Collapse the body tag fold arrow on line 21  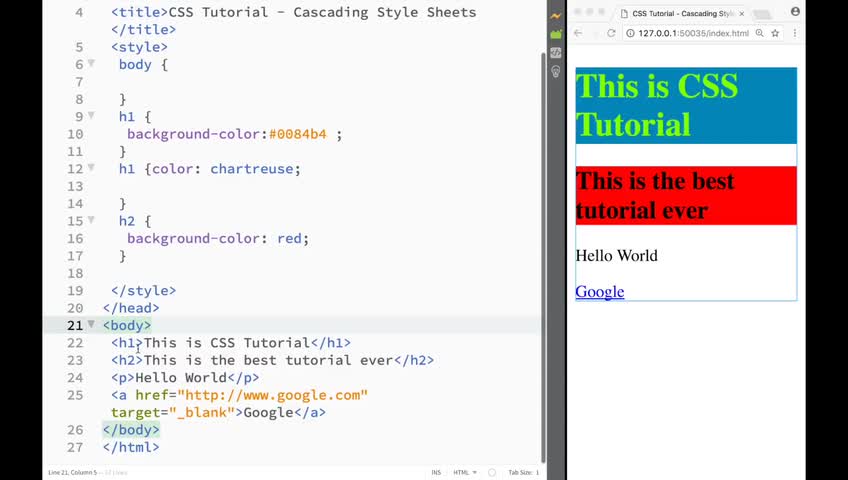point(91,324)
